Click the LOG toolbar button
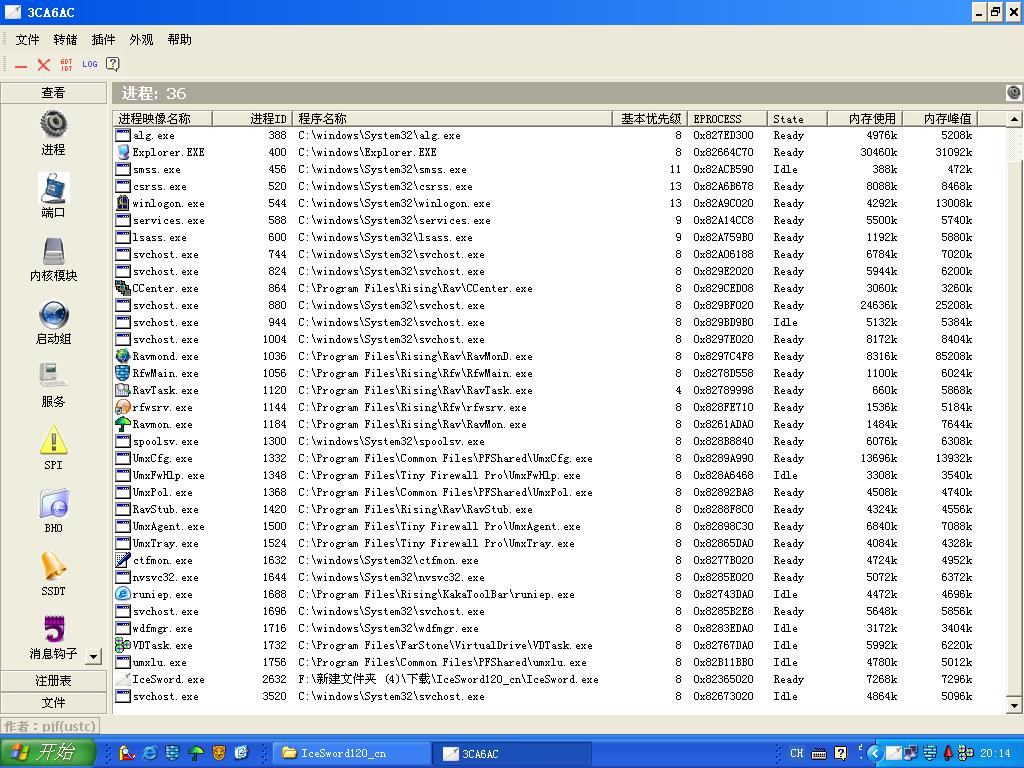Screen dimensions: 1024x768 [x=90, y=64]
